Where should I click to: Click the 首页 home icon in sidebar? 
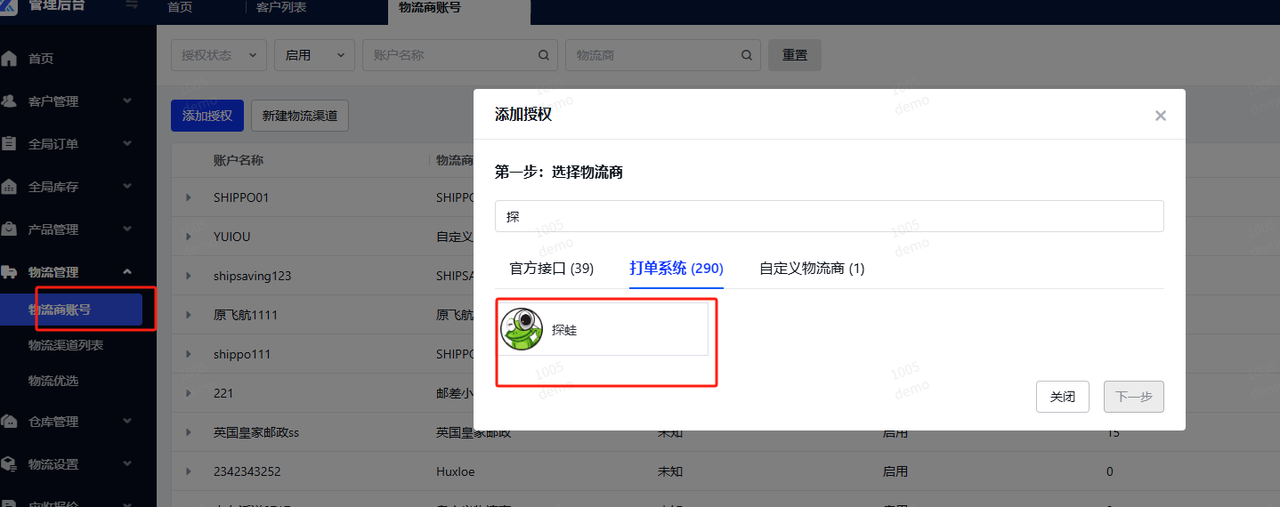10,59
